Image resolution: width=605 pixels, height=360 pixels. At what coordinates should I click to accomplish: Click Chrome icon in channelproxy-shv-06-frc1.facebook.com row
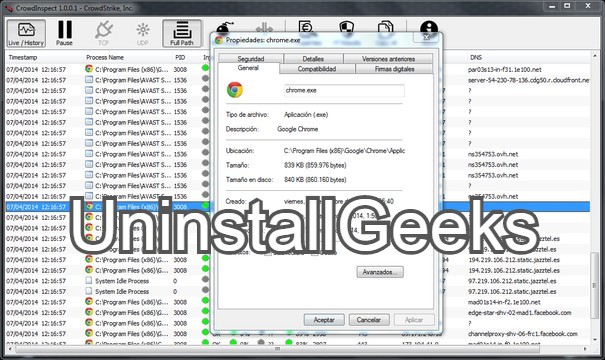pos(89,333)
